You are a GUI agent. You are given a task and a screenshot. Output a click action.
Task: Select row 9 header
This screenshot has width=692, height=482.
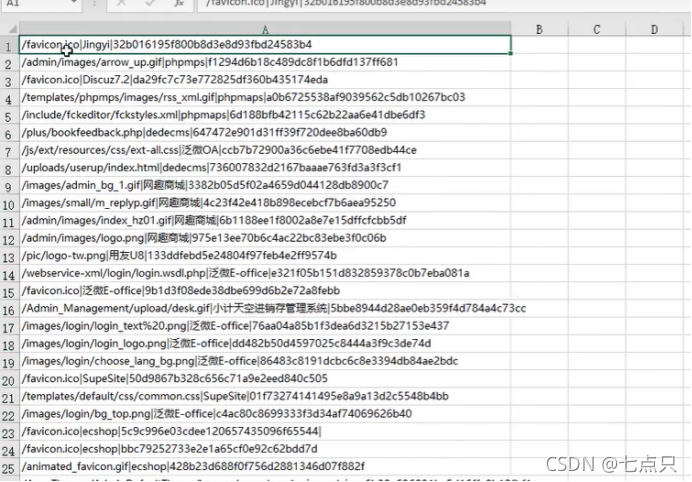pos(9,186)
